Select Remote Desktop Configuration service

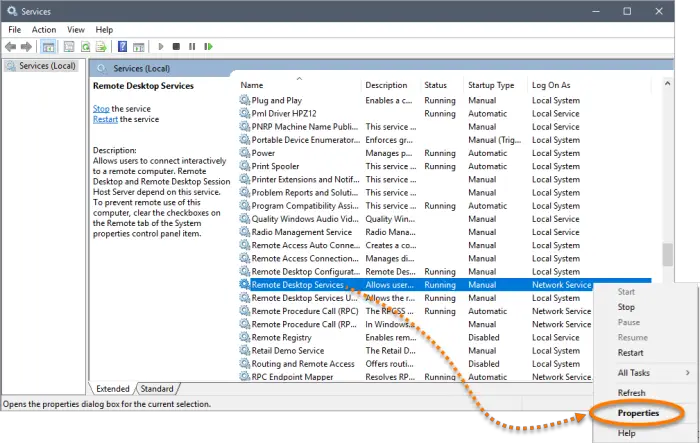(444, 272)
